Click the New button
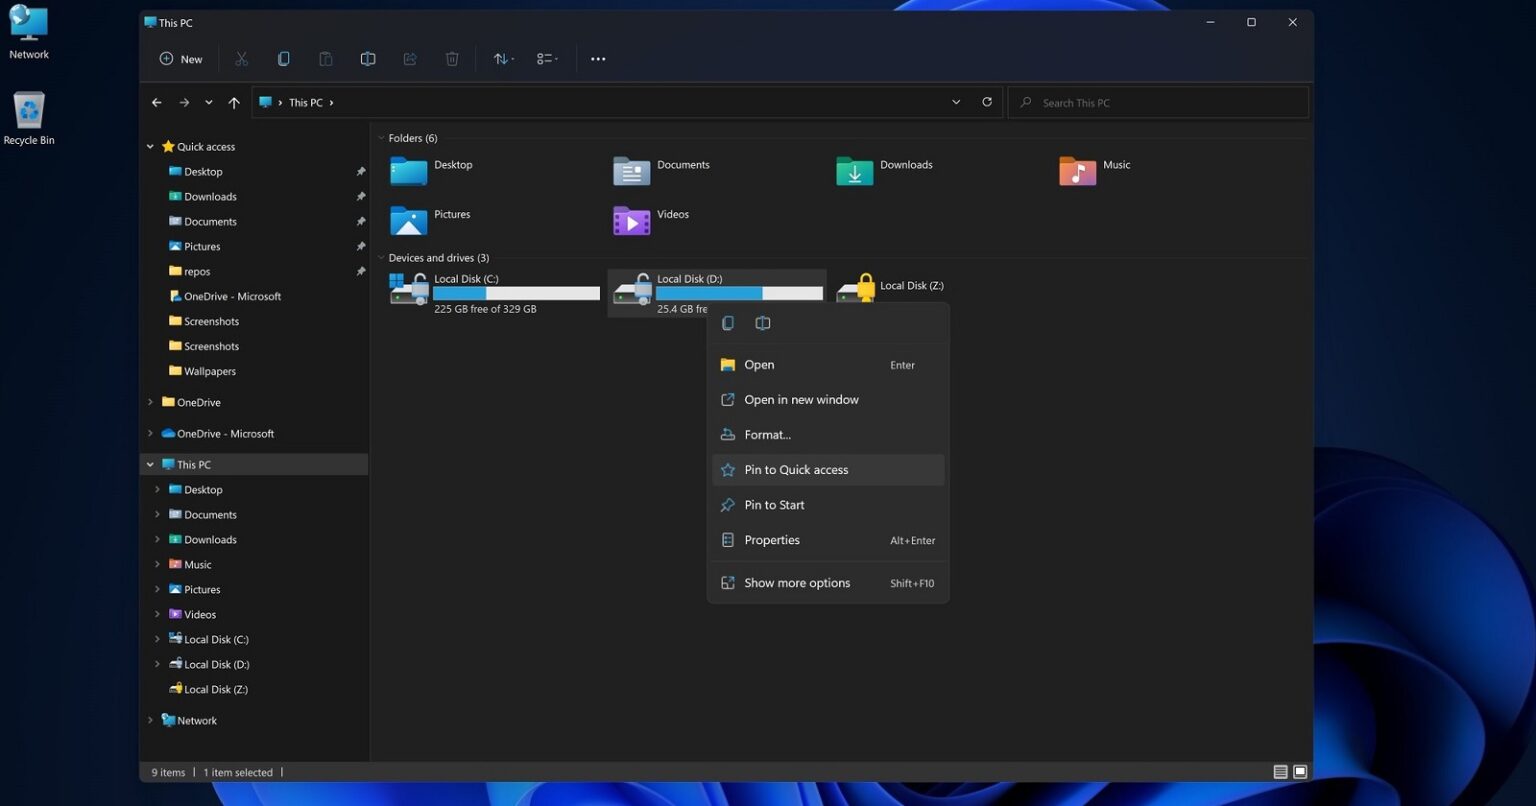This screenshot has height=806, width=1536. [x=180, y=58]
